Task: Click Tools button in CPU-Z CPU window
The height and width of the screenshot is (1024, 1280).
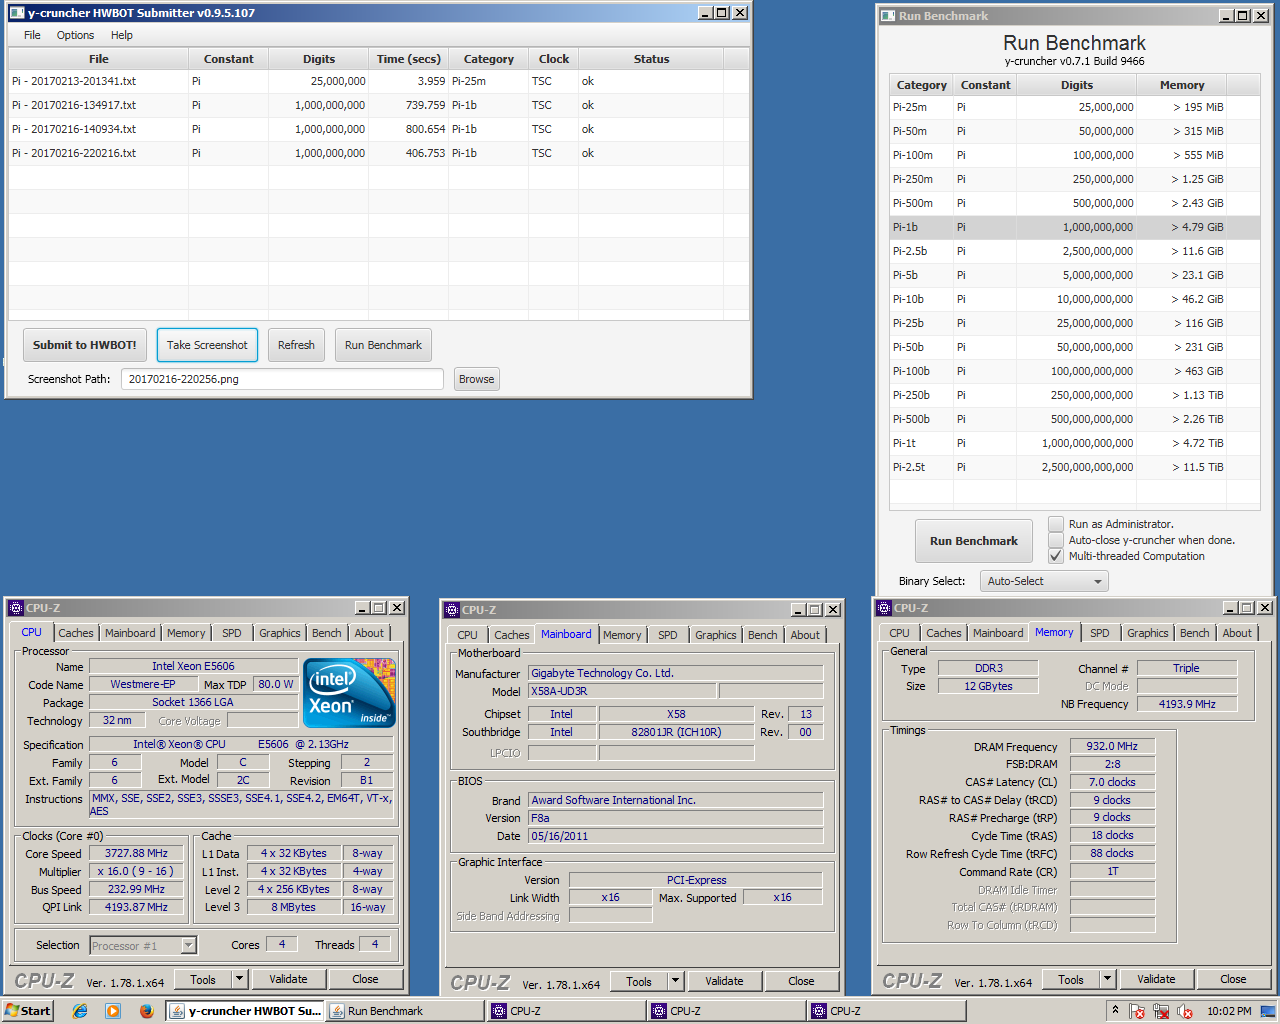Action: click(x=203, y=979)
